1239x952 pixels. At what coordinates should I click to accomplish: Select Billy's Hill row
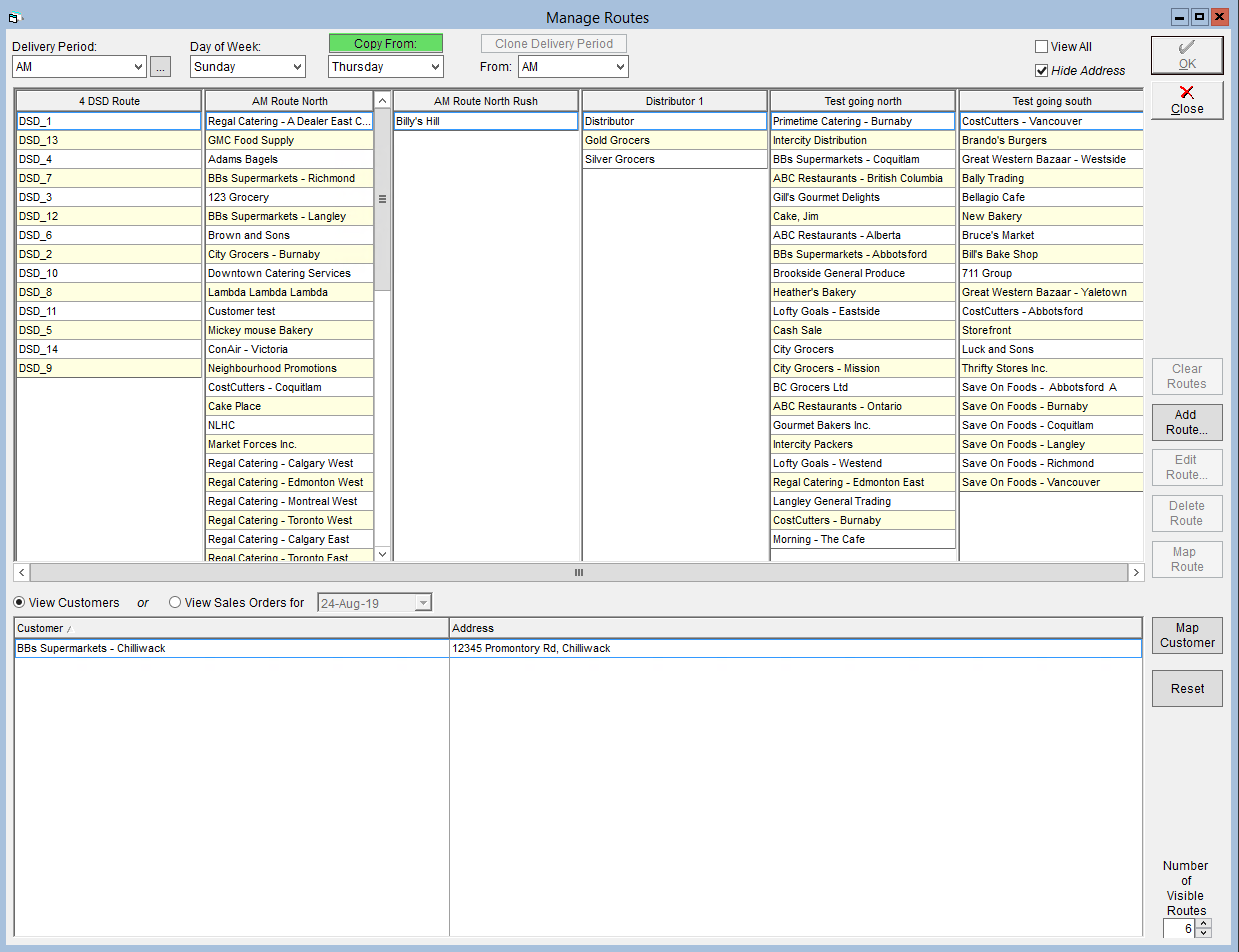[x=486, y=121]
